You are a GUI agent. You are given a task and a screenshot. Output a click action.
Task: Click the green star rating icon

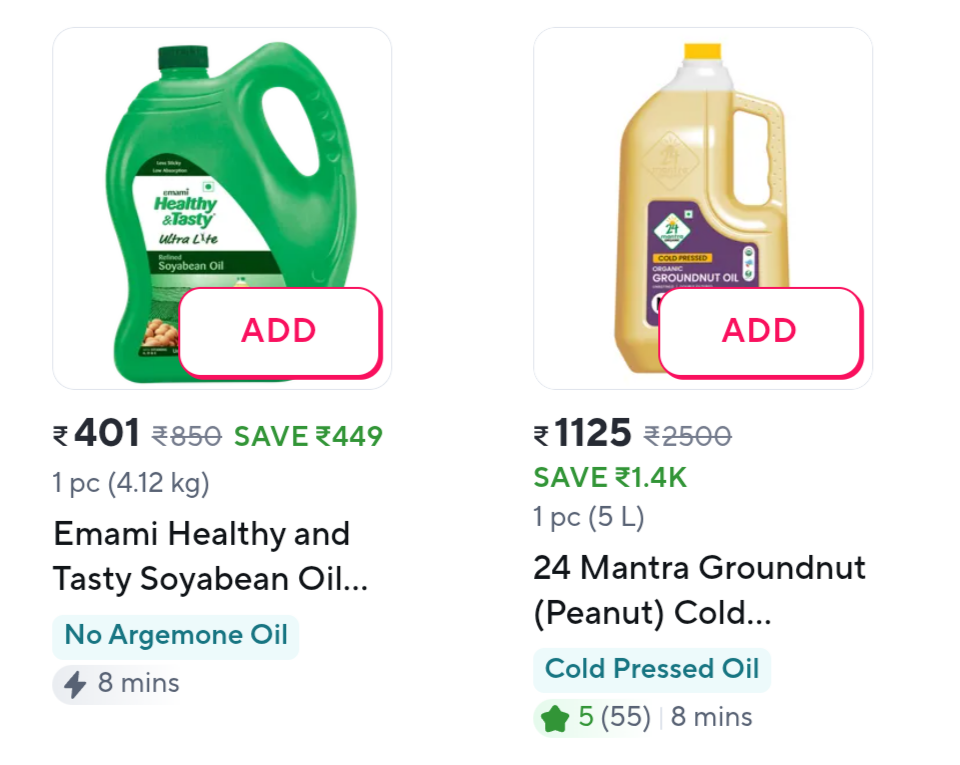coord(555,718)
